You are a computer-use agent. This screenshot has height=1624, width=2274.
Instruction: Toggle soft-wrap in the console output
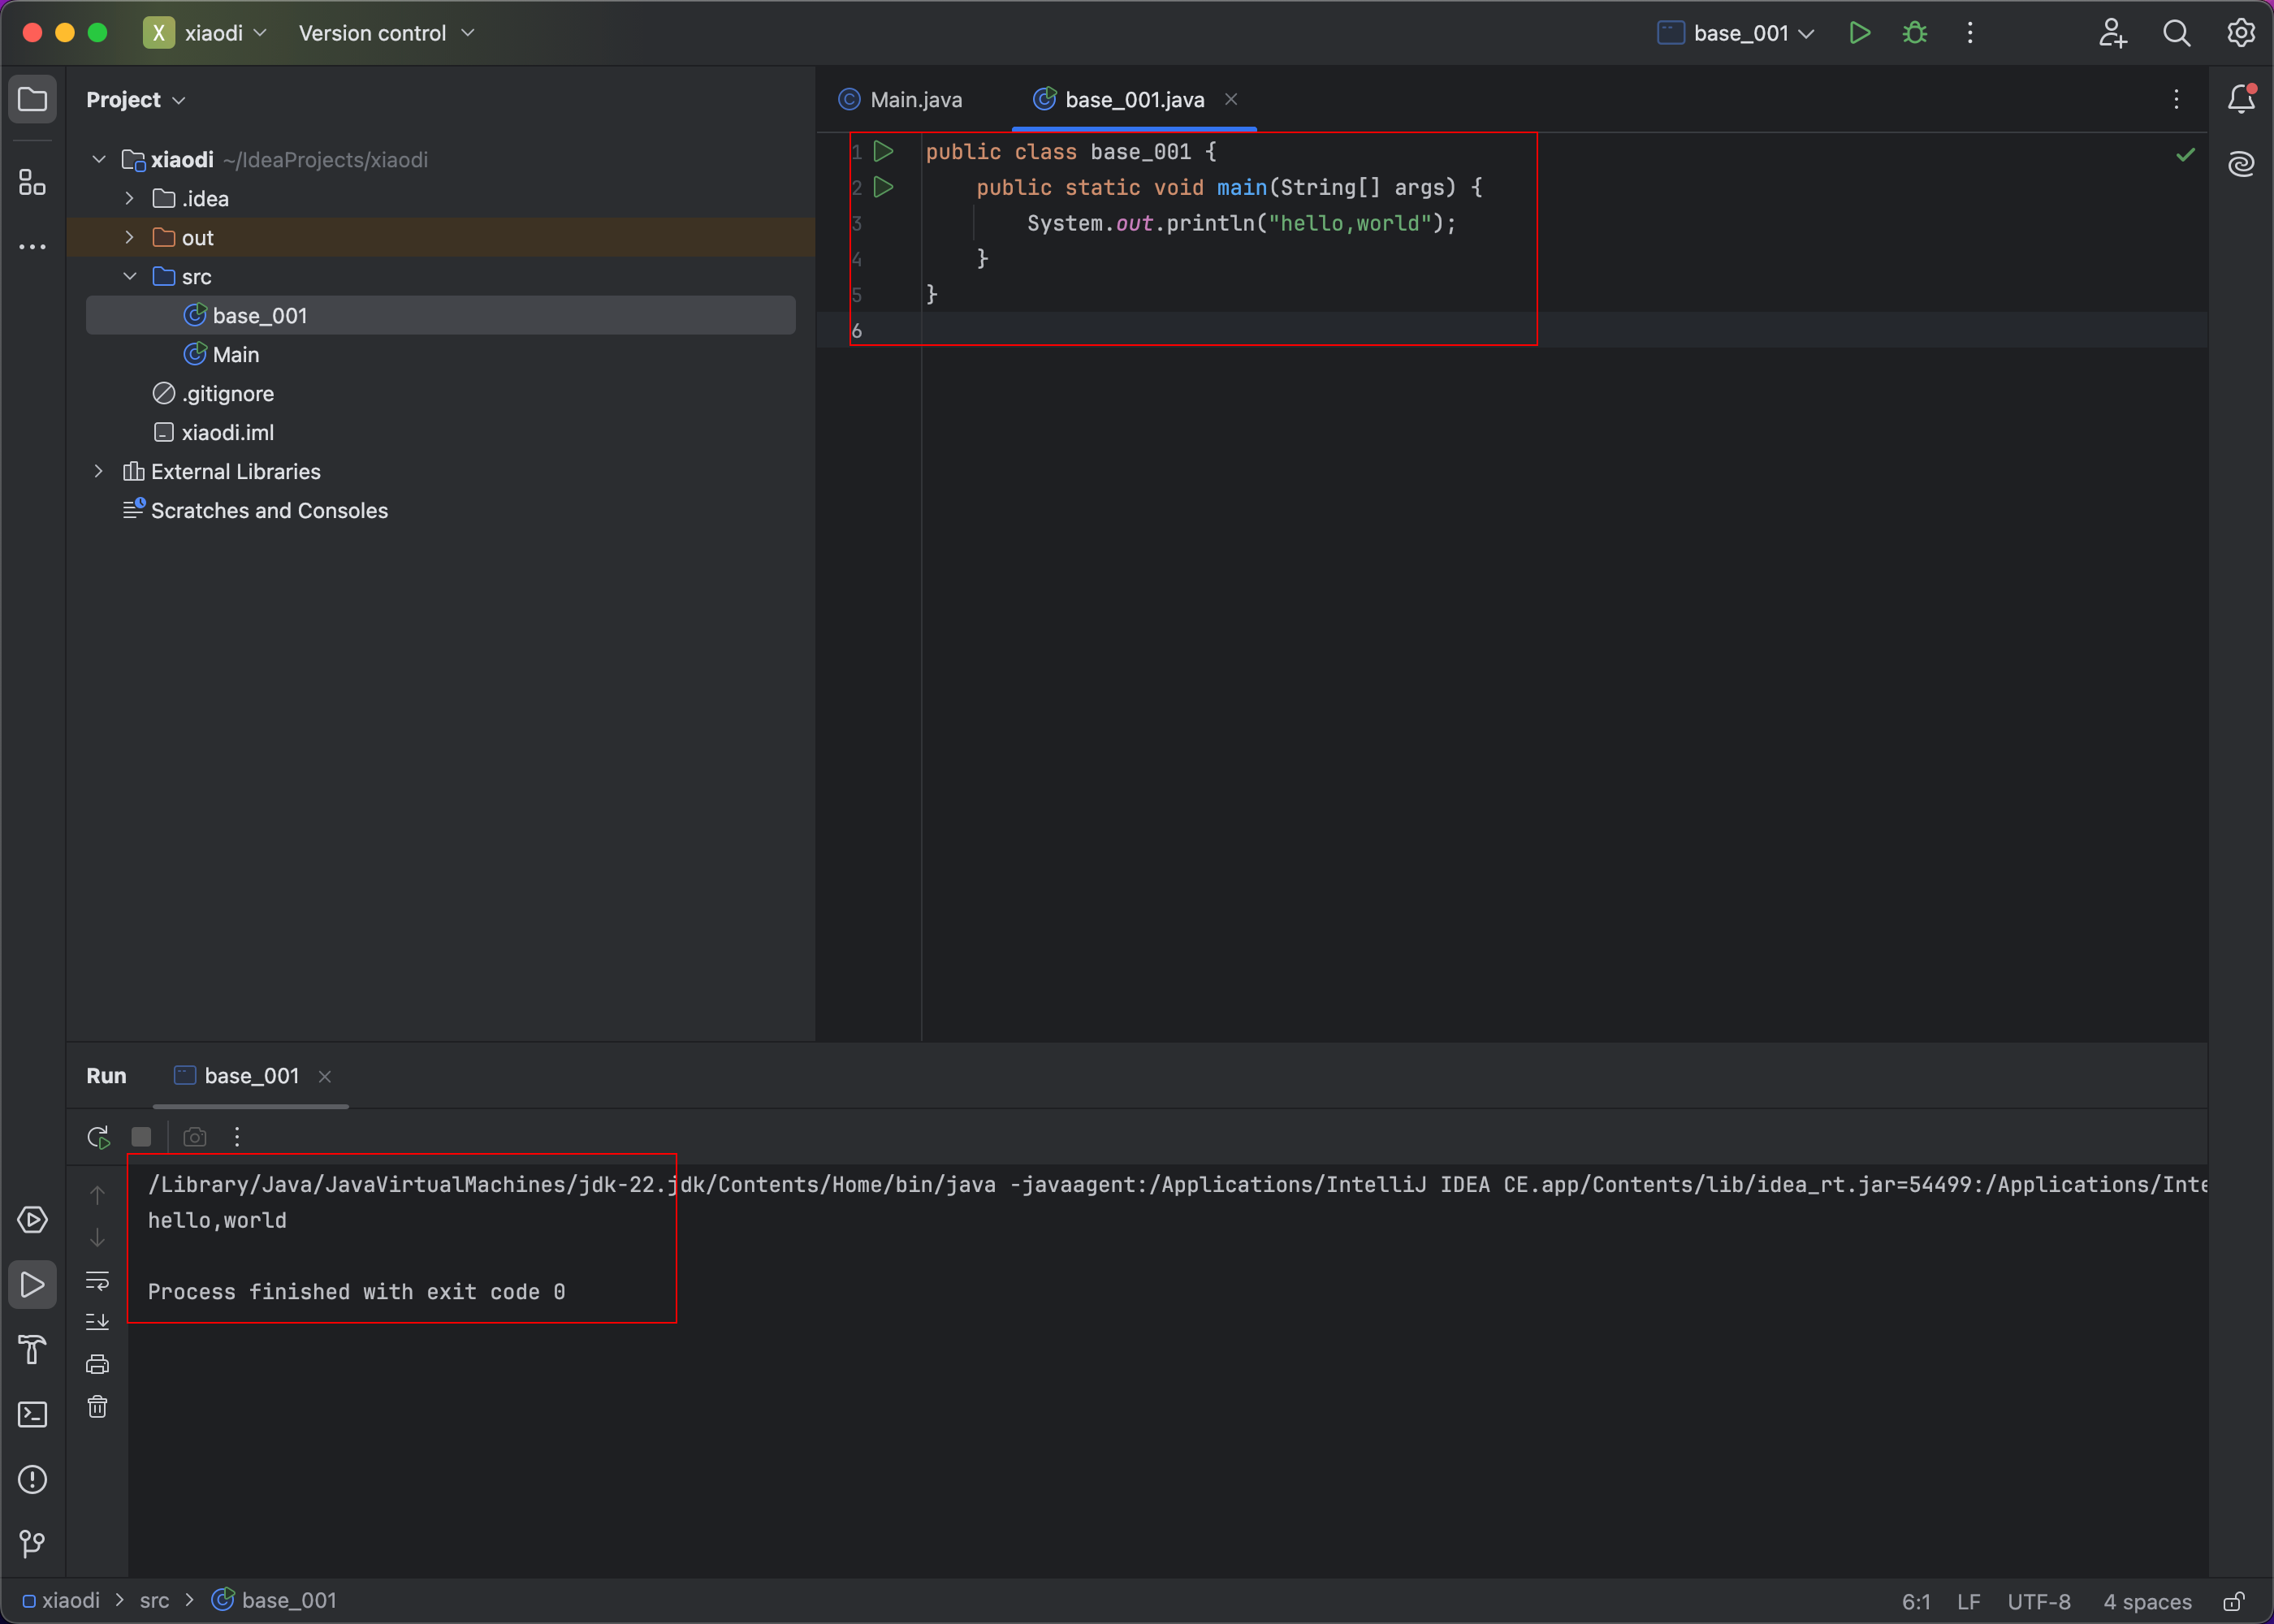pos(97,1280)
